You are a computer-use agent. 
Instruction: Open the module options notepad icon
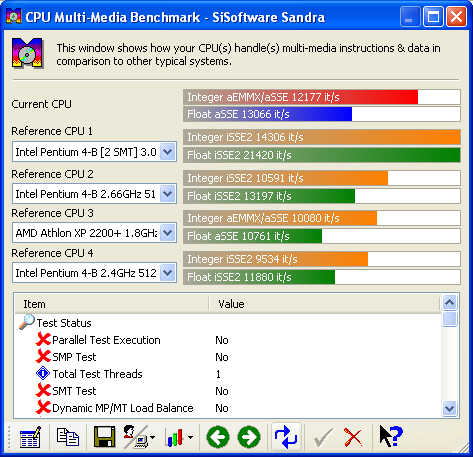(30, 437)
